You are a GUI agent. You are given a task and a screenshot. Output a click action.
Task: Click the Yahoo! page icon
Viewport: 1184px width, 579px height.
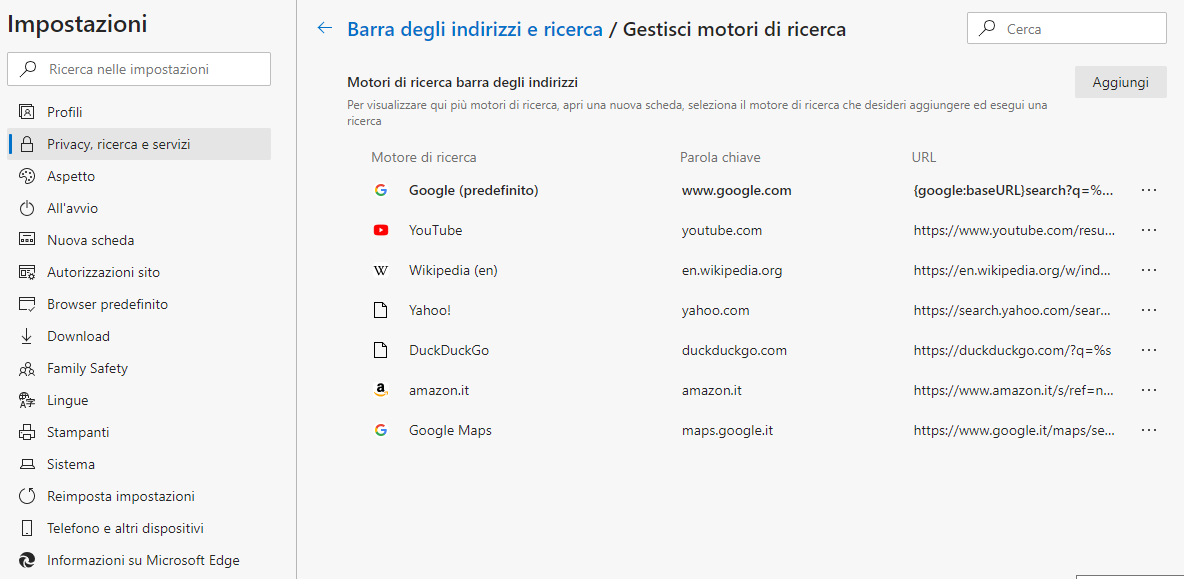(x=381, y=310)
